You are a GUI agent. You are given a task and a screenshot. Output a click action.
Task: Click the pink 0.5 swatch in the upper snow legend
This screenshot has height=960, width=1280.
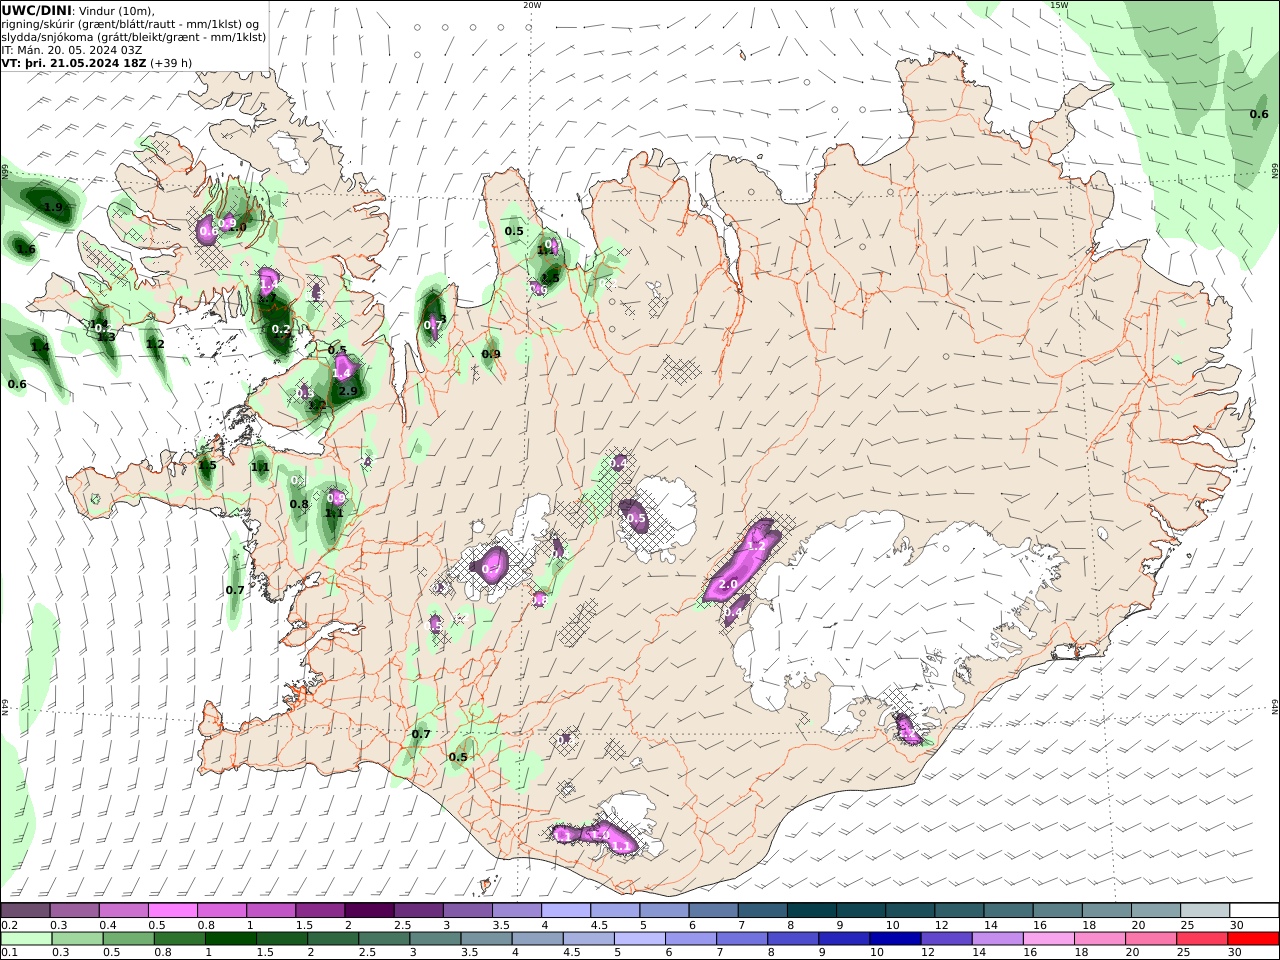click(x=172, y=910)
